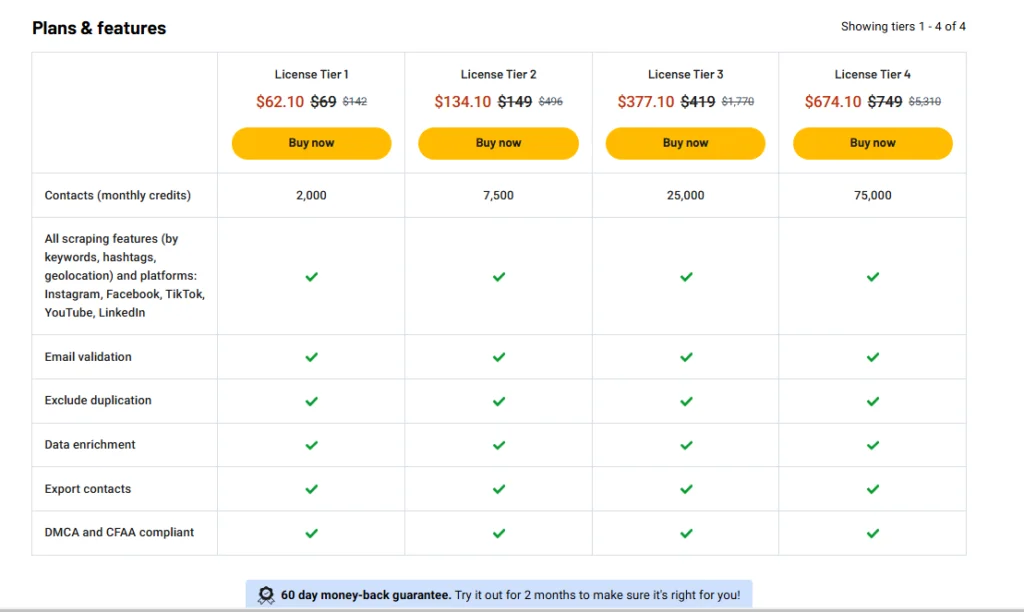1024x612 pixels.
Task: Click Tier 4 all scraping features checkmark
Action: point(872,276)
